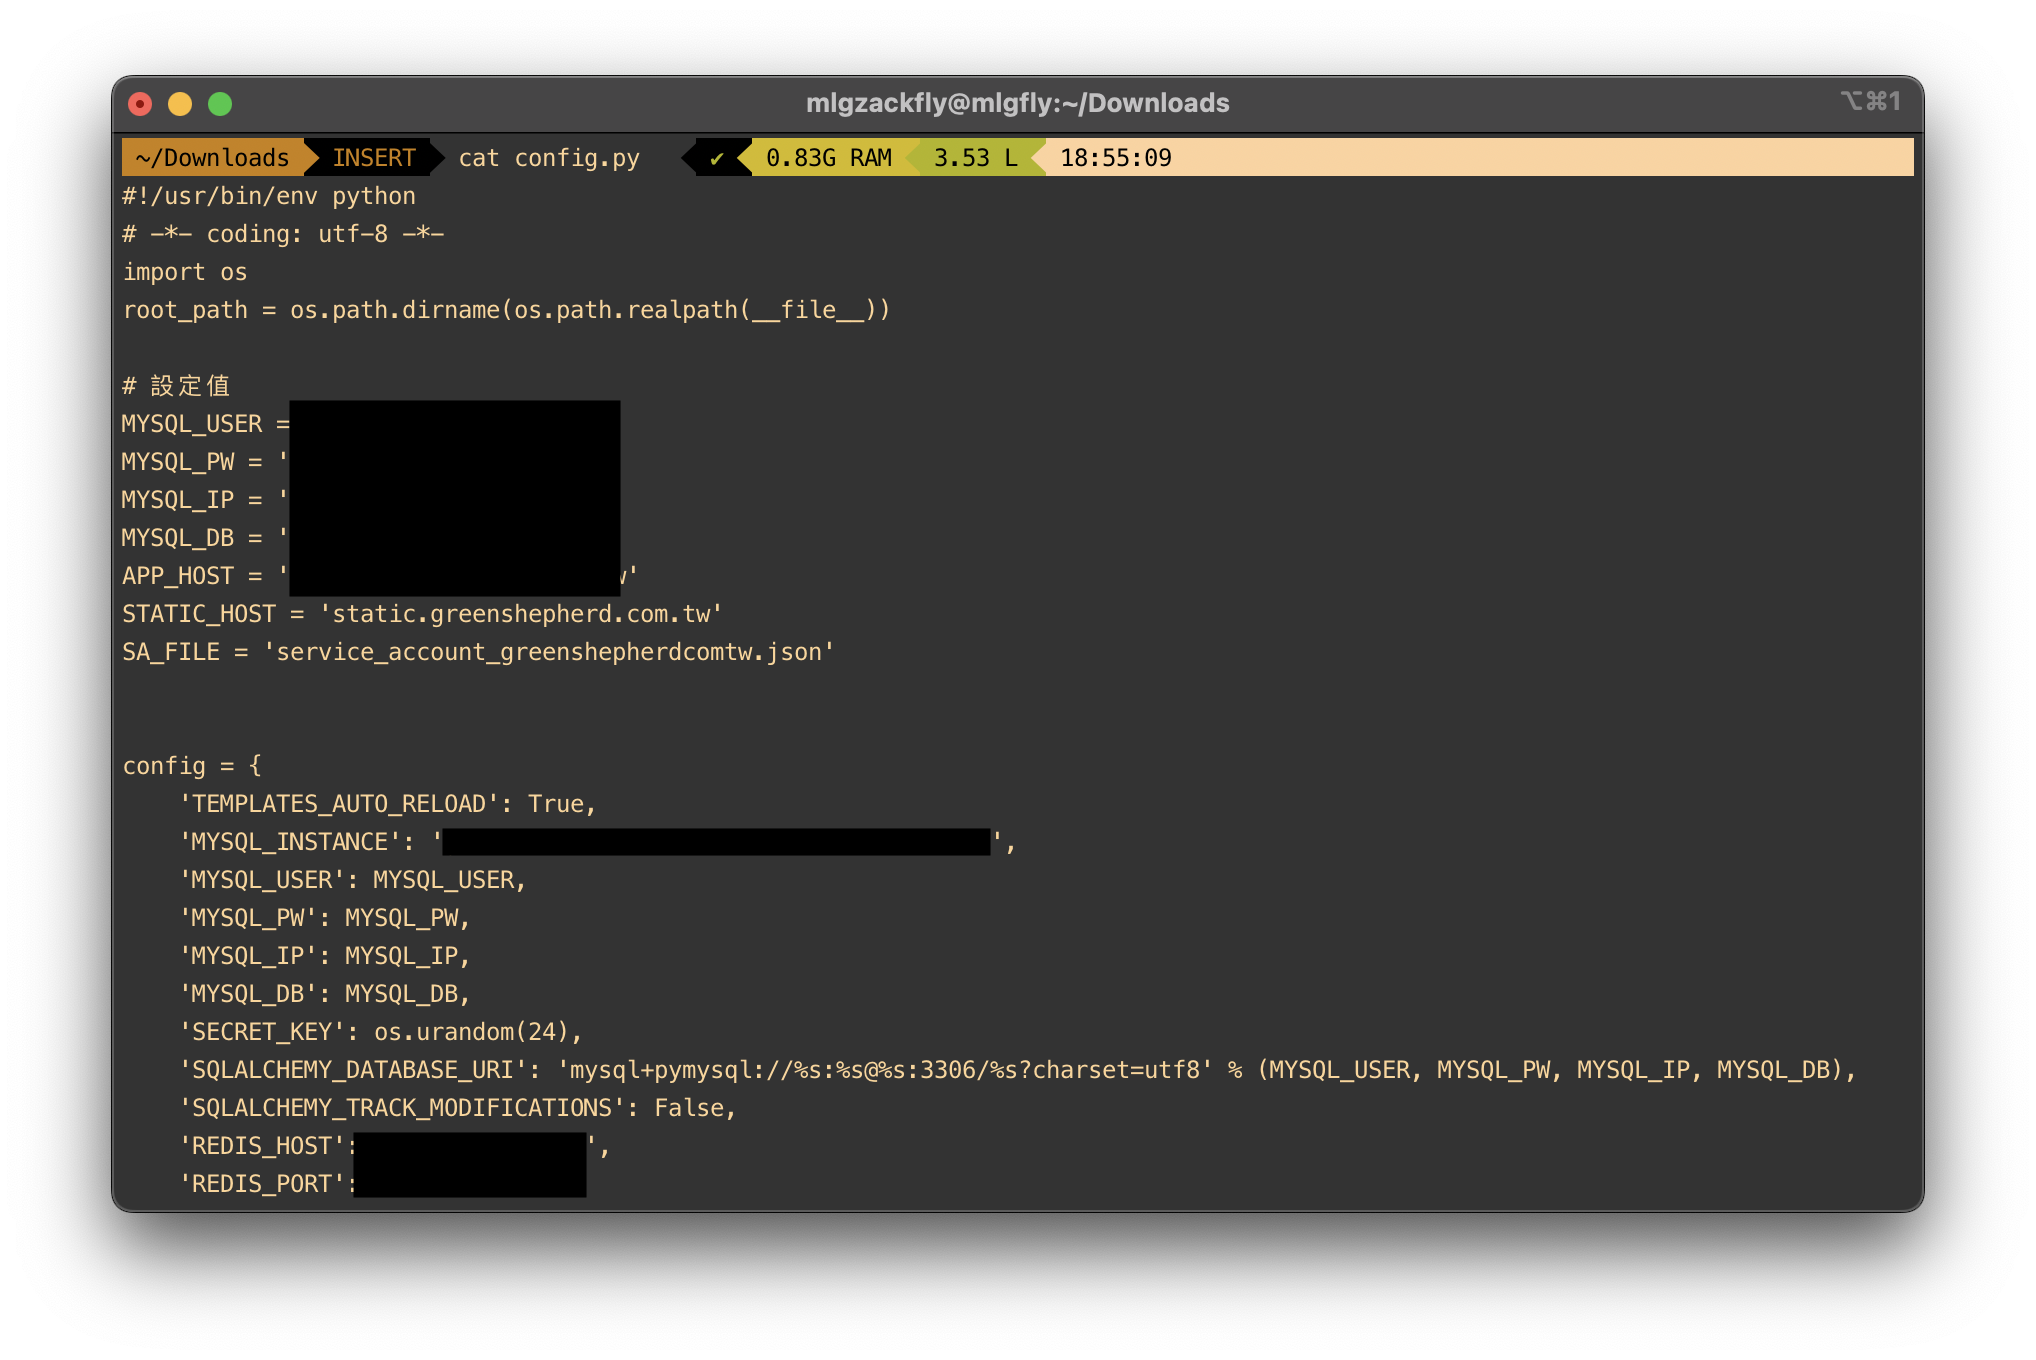Click the INSERT mode indicator
This screenshot has height=1360, width=2036.
coord(373,158)
